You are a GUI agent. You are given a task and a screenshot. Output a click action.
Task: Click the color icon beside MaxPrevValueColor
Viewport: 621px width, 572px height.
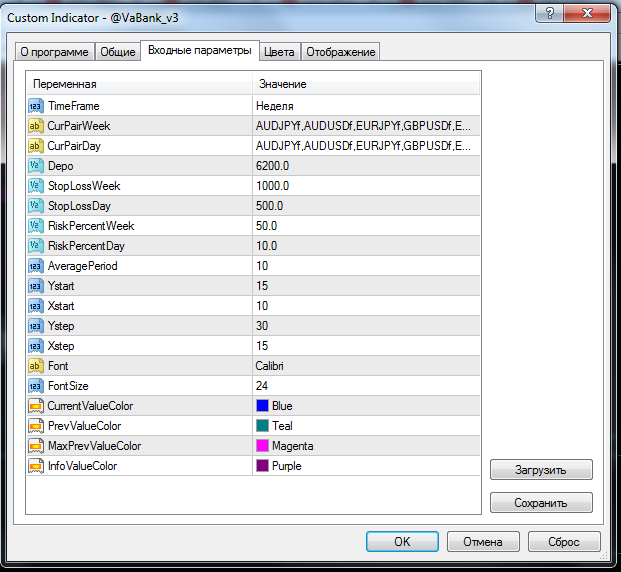(36, 446)
